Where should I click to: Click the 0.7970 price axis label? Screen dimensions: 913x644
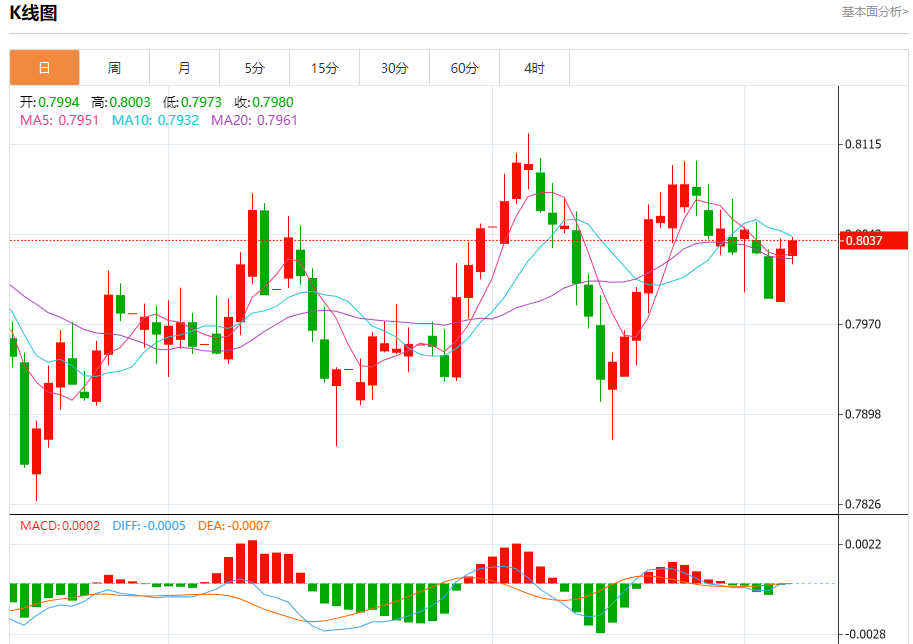coord(864,324)
